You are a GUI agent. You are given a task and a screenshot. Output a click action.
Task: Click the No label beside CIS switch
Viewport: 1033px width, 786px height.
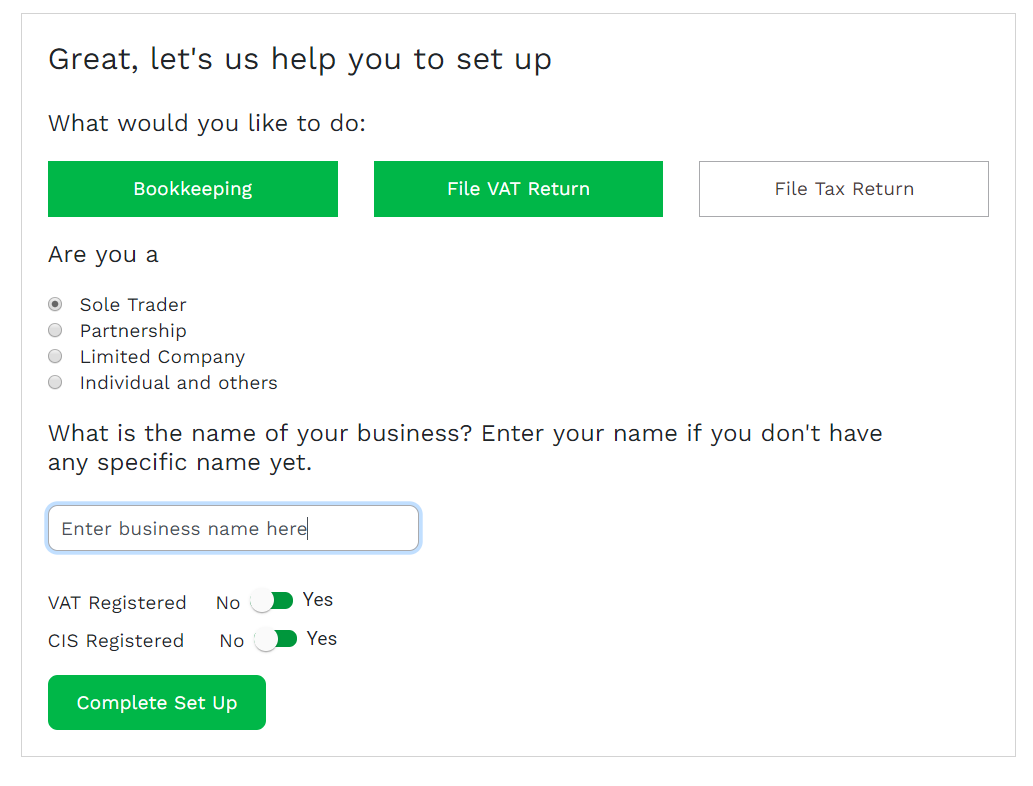point(232,641)
